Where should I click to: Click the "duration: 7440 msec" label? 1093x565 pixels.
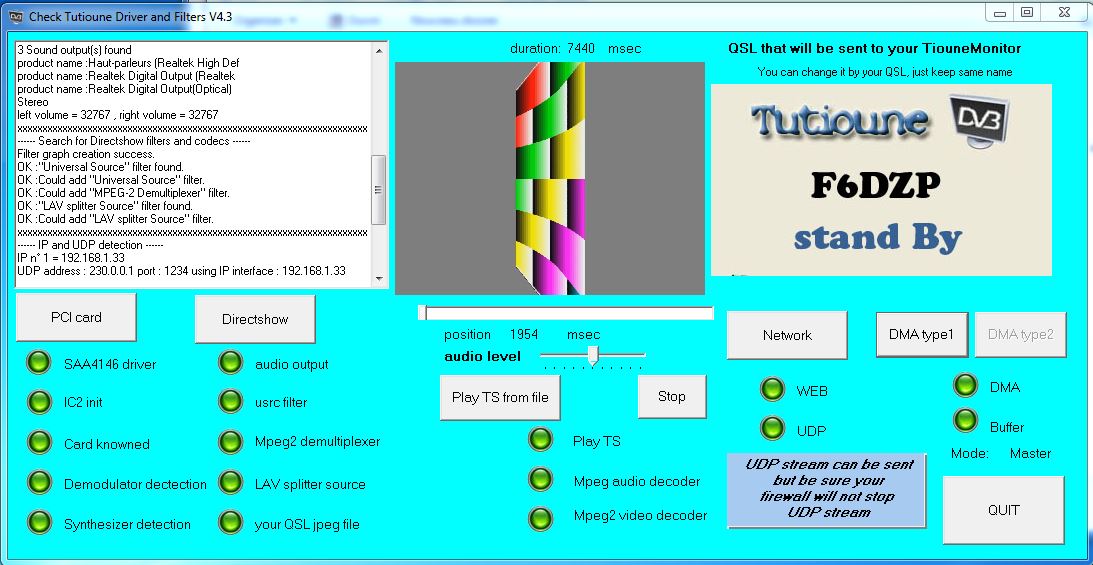(x=575, y=49)
